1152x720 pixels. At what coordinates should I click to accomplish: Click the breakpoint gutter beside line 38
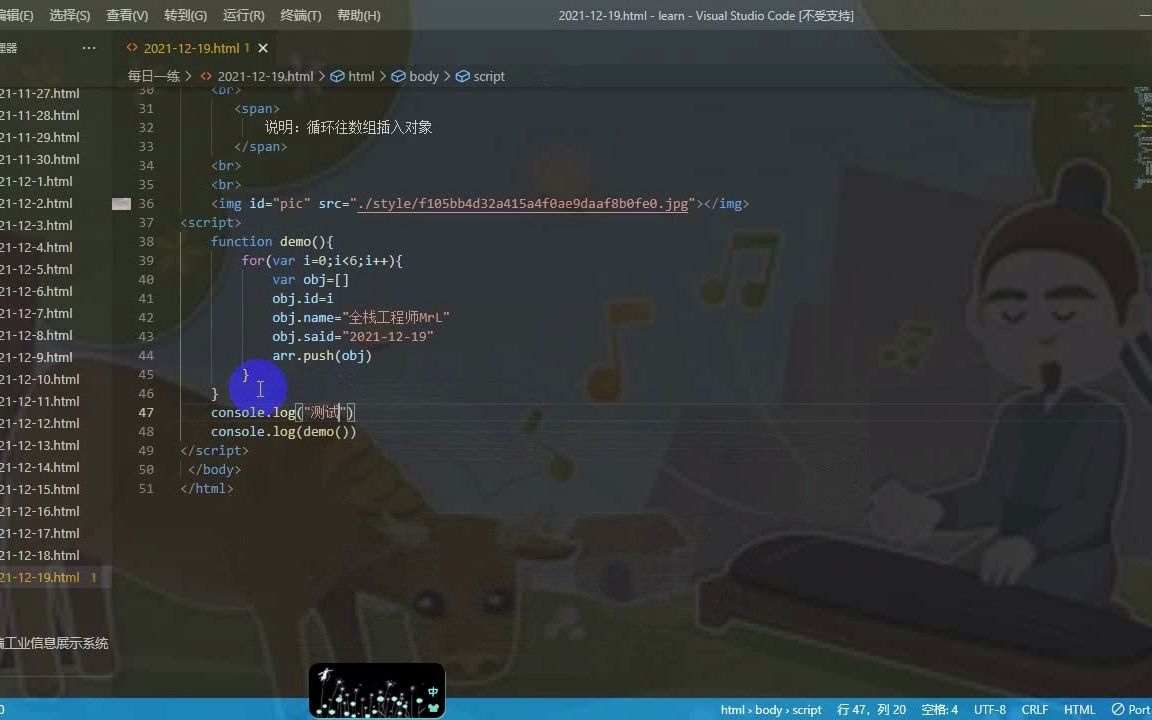click(120, 241)
